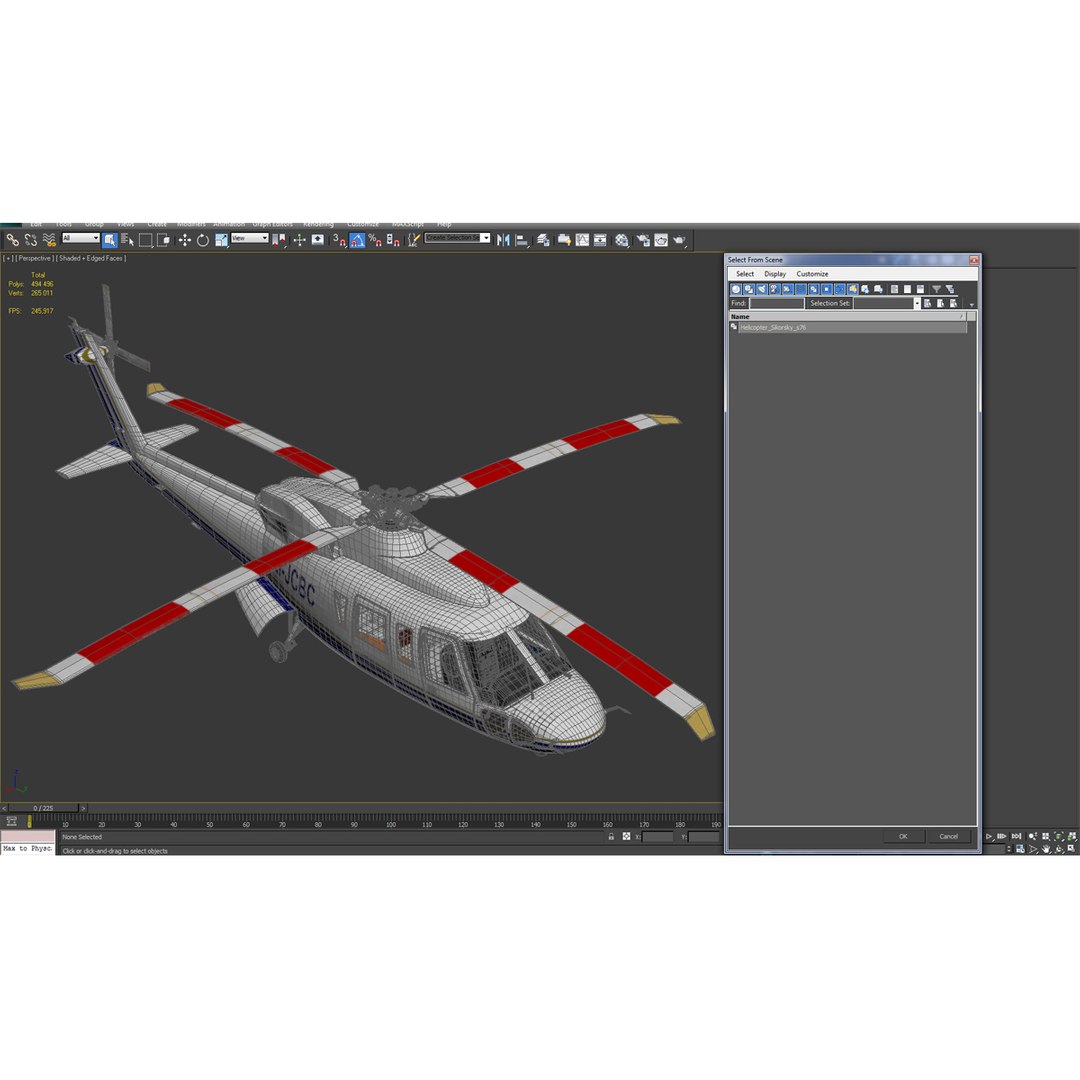Open the selection filter All dropdown

pyautogui.click(x=81, y=238)
